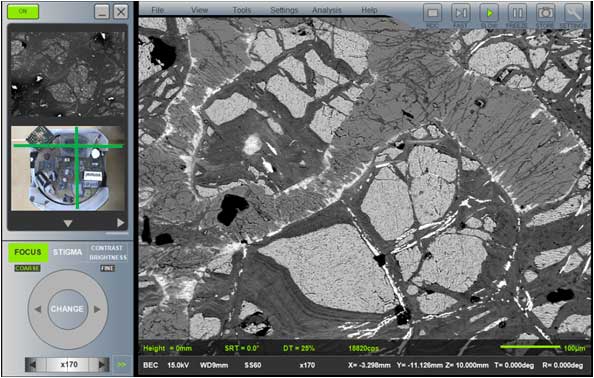Click the CHANGE button in the dial
This screenshot has width=594, height=378.
(67, 309)
